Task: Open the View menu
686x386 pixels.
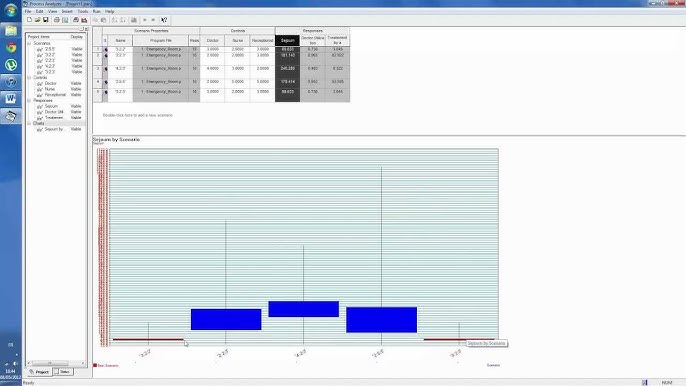Action: pyautogui.click(x=52, y=11)
